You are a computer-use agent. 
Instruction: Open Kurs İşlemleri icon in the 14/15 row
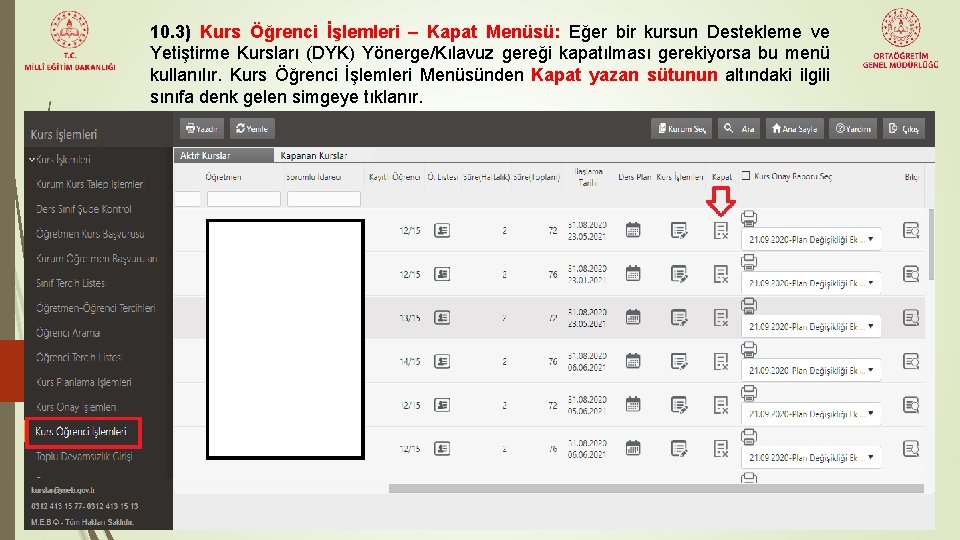[679, 361]
